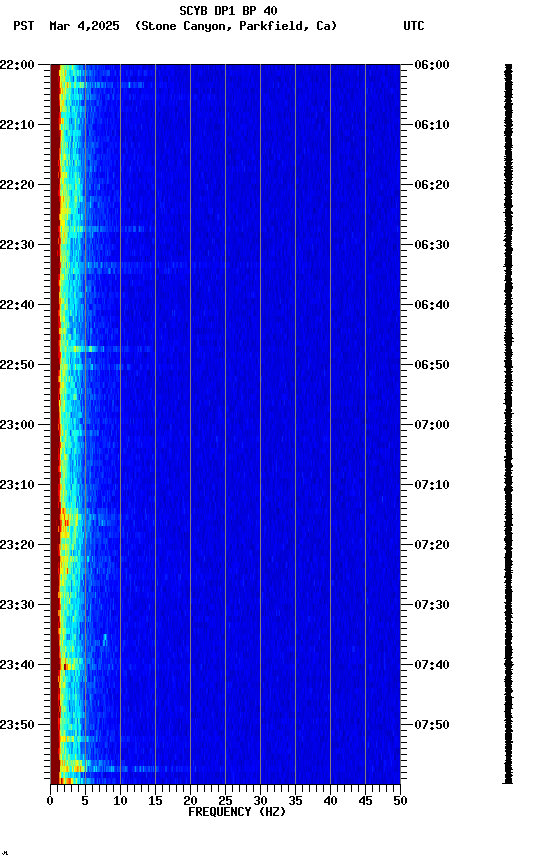552x864 pixels.
Task: Click the "PST" timezone label
Action: [x=24, y=26]
